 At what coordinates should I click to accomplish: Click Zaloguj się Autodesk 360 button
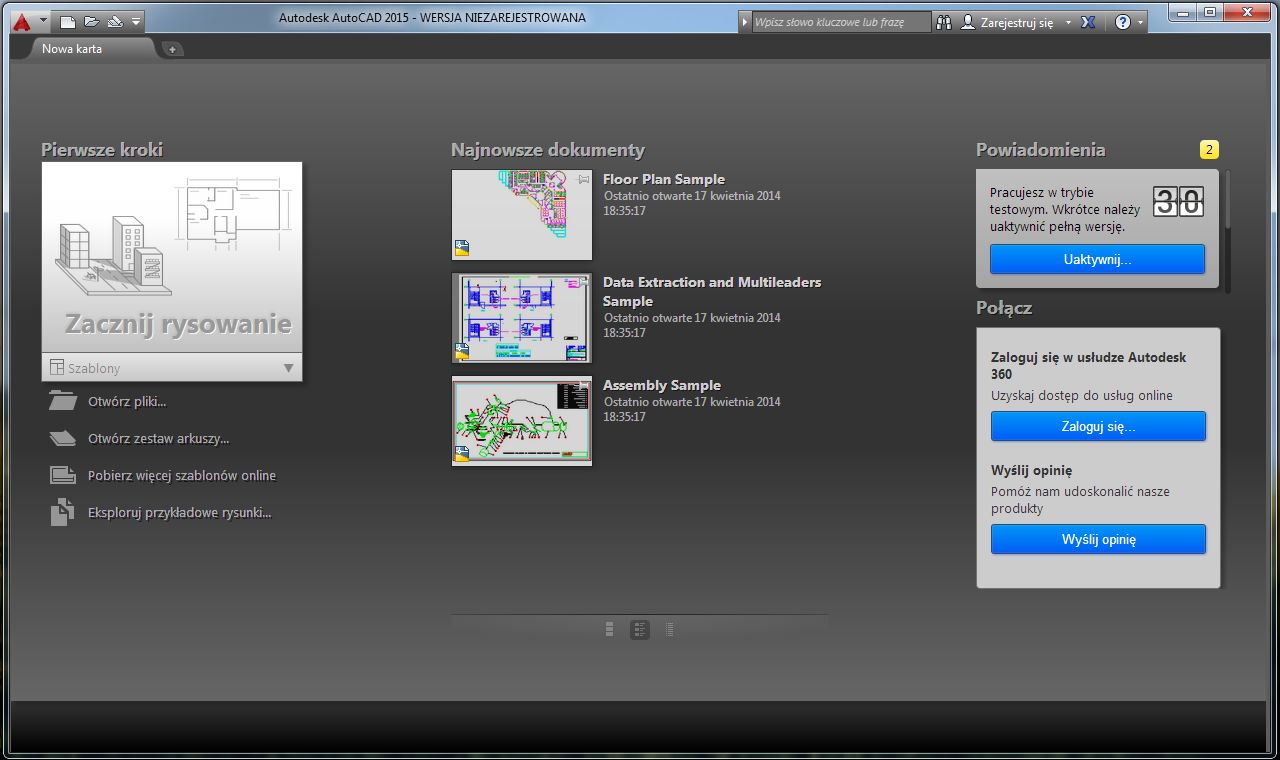click(1098, 426)
